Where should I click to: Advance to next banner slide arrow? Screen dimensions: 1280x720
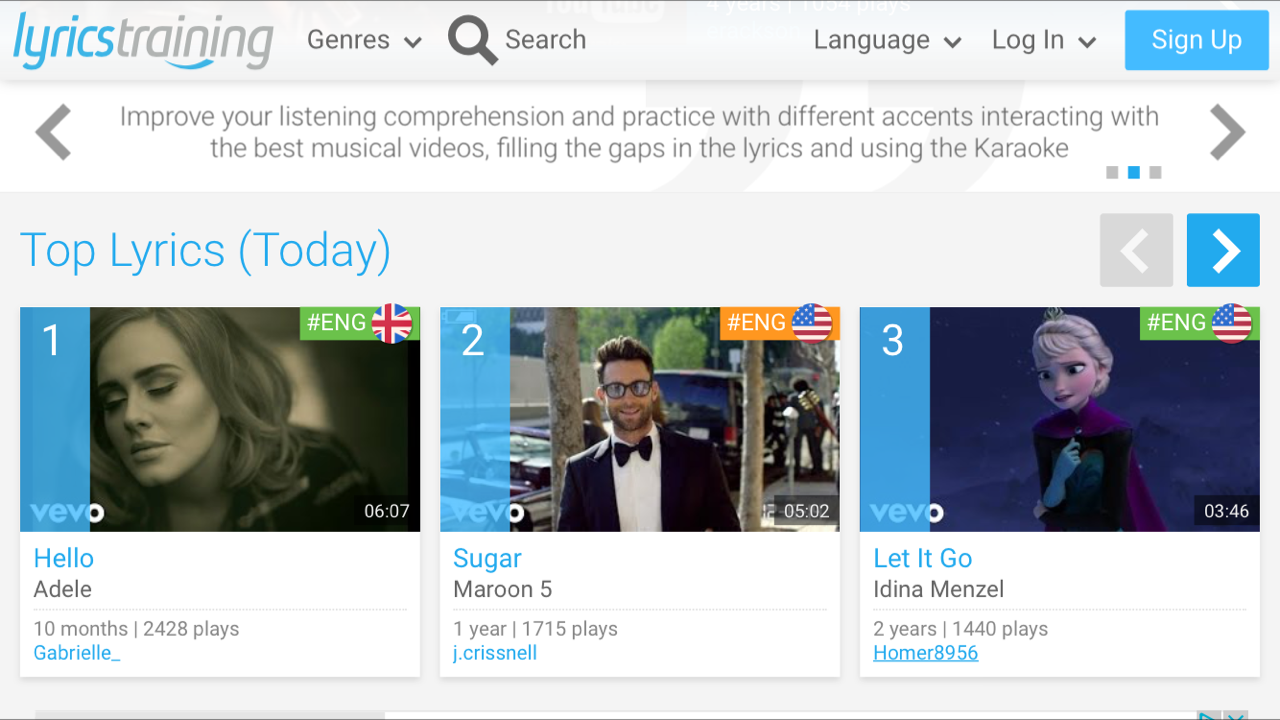1227,132
